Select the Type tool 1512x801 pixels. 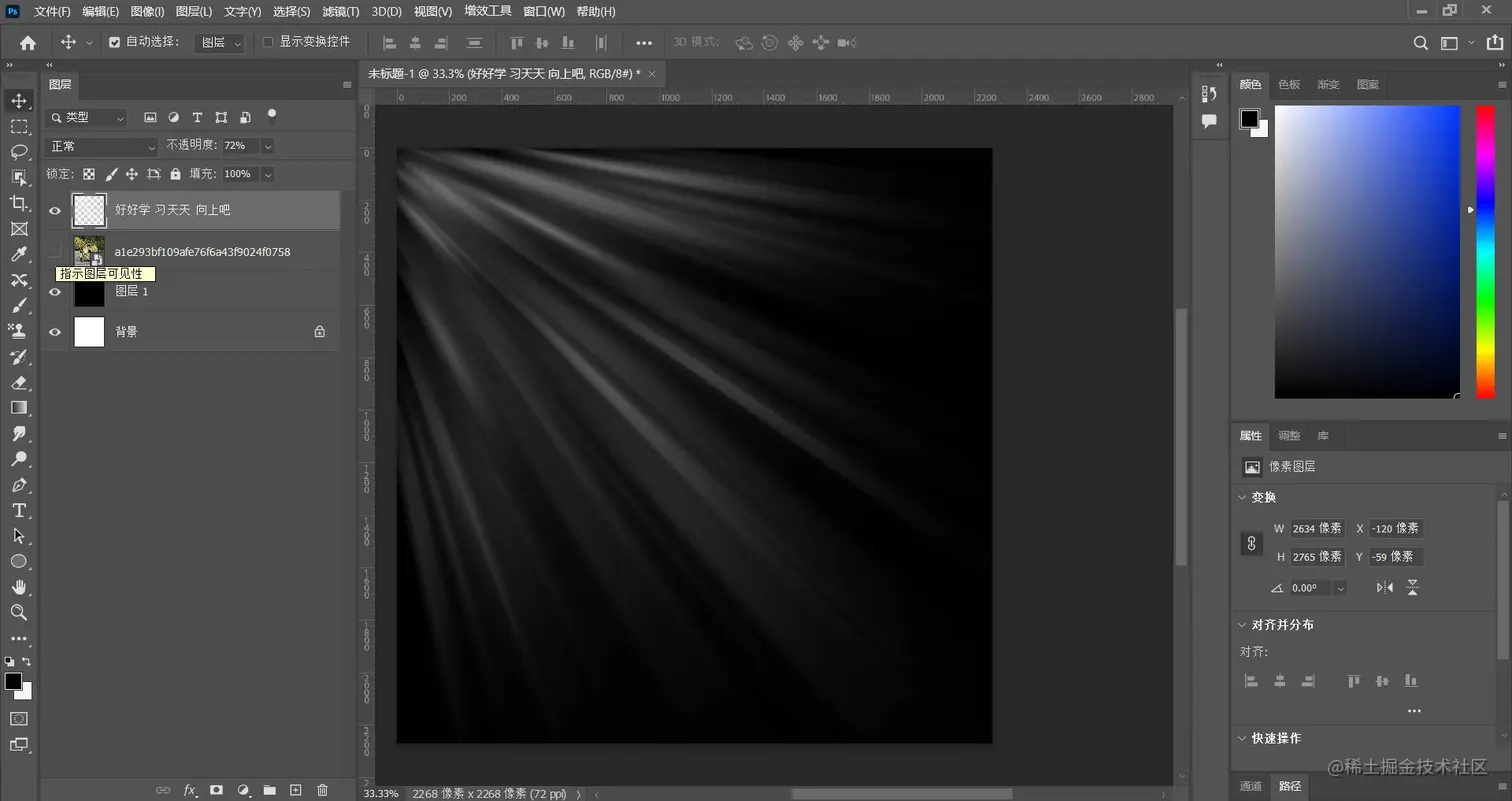pyautogui.click(x=18, y=510)
